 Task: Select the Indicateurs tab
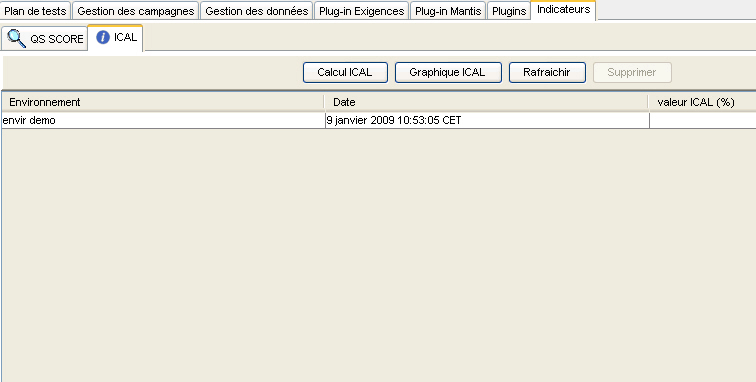click(563, 10)
